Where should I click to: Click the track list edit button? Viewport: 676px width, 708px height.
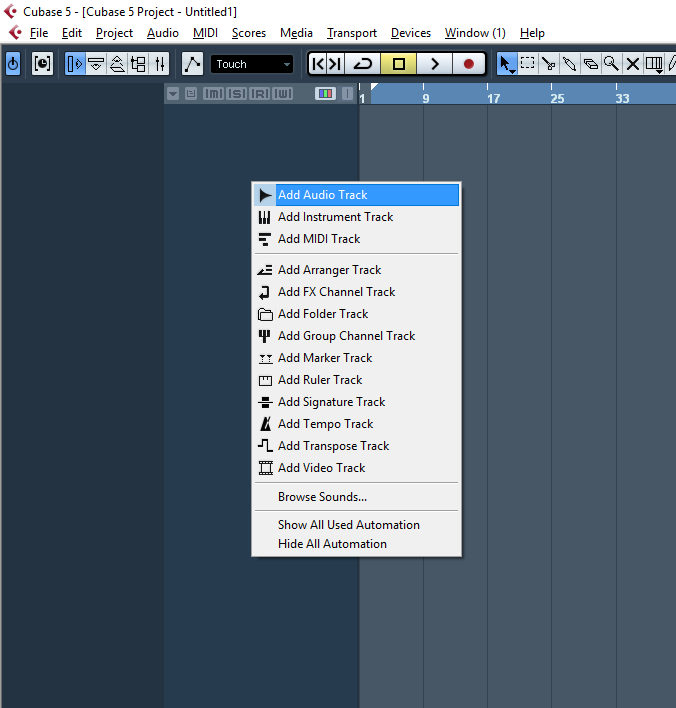[x=191, y=93]
